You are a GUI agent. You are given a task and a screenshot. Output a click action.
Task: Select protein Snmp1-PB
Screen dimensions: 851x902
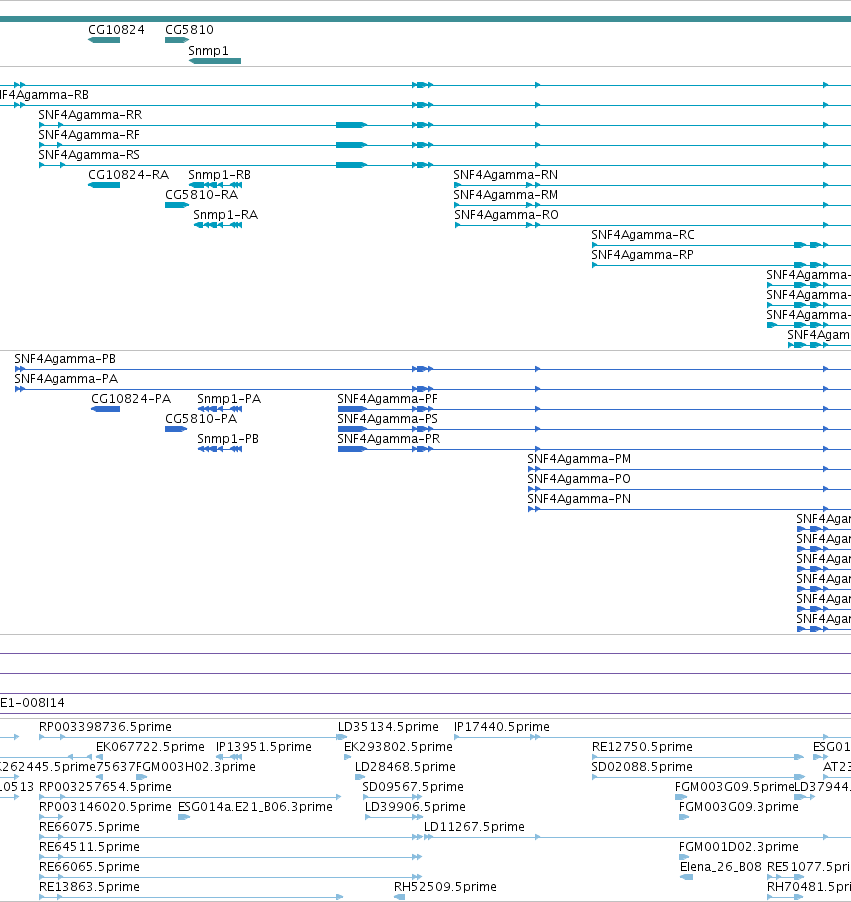tap(228, 438)
